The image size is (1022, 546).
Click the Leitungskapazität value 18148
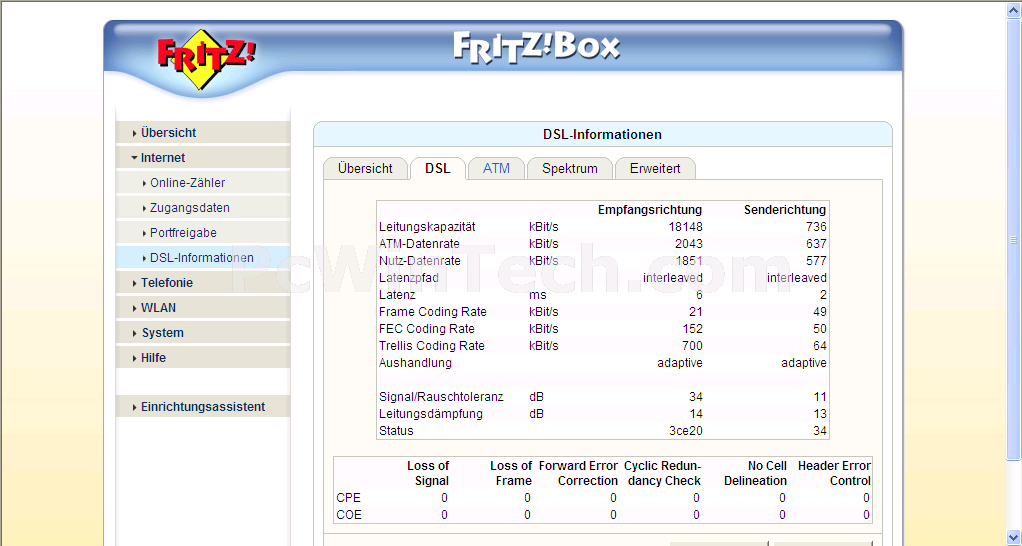(x=685, y=227)
